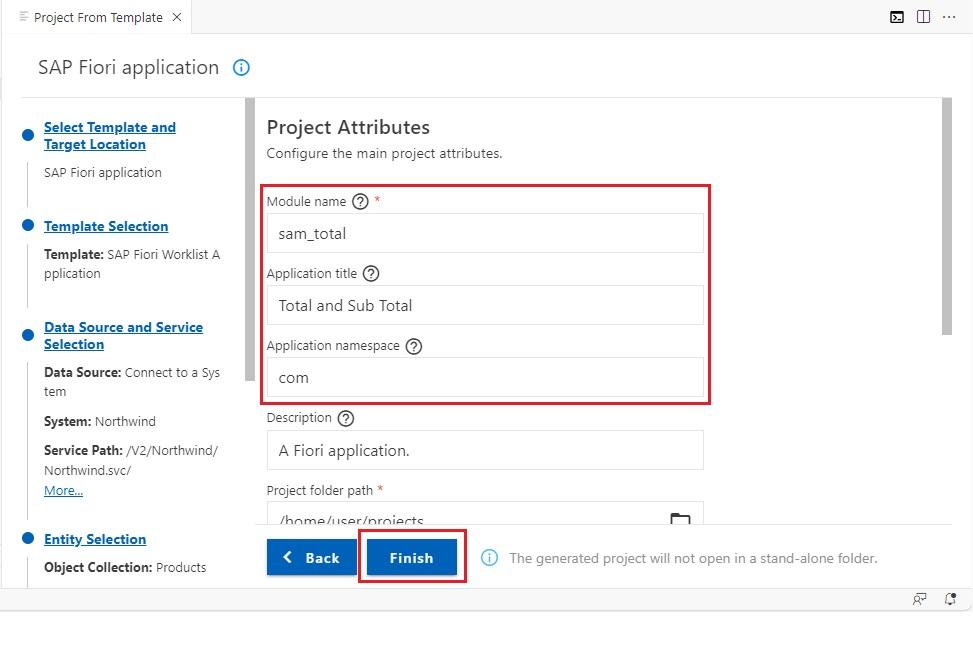The width and height of the screenshot is (973, 645).
Task: Click stand-alone folder warning message text
Action: tap(693, 558)
